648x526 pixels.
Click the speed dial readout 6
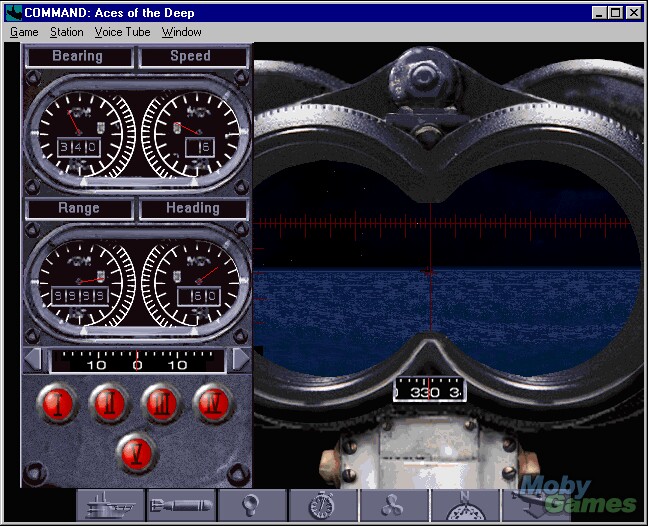(x=200, y=147)
